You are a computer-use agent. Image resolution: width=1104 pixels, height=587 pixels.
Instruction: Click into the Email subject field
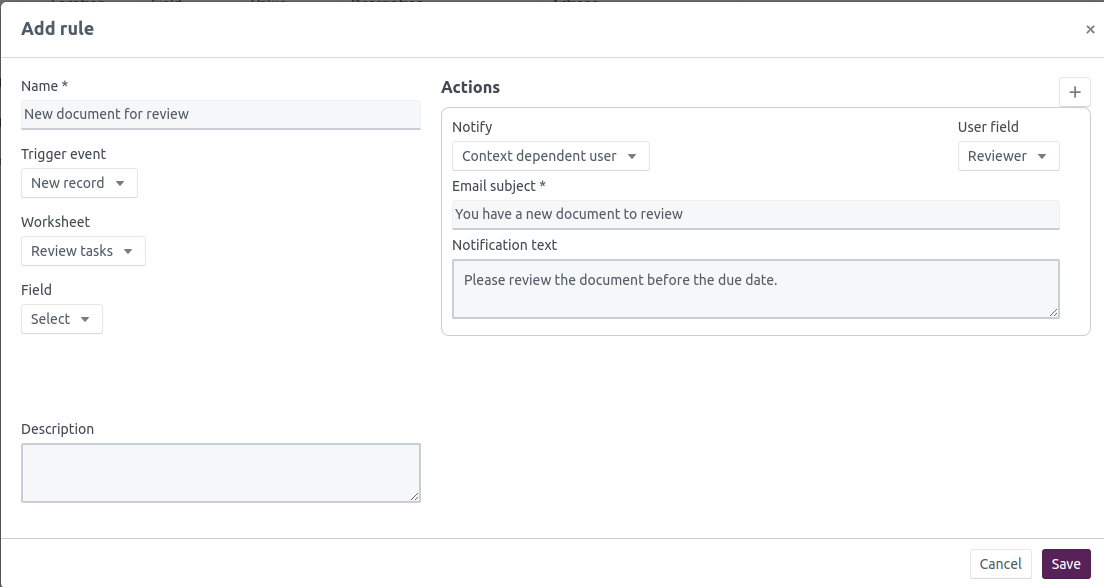pyautogui.click(x=755, y=214)
